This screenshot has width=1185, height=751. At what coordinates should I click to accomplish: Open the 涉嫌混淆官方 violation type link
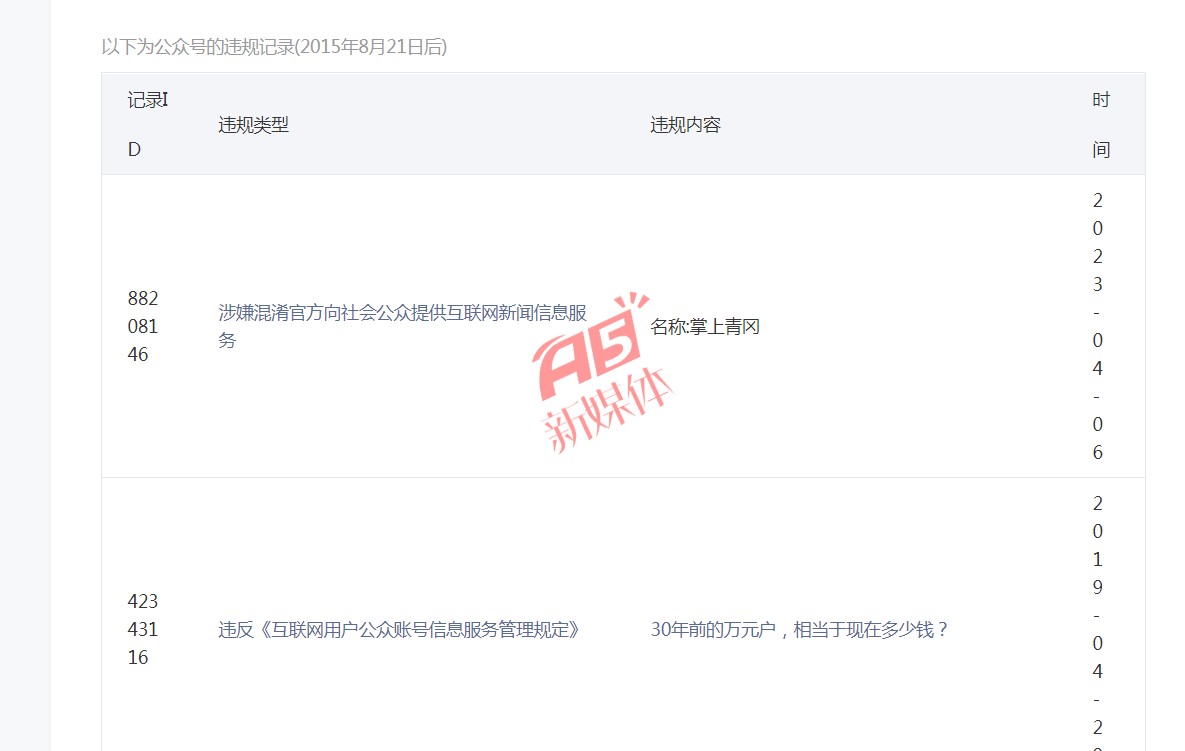point(403,326)
